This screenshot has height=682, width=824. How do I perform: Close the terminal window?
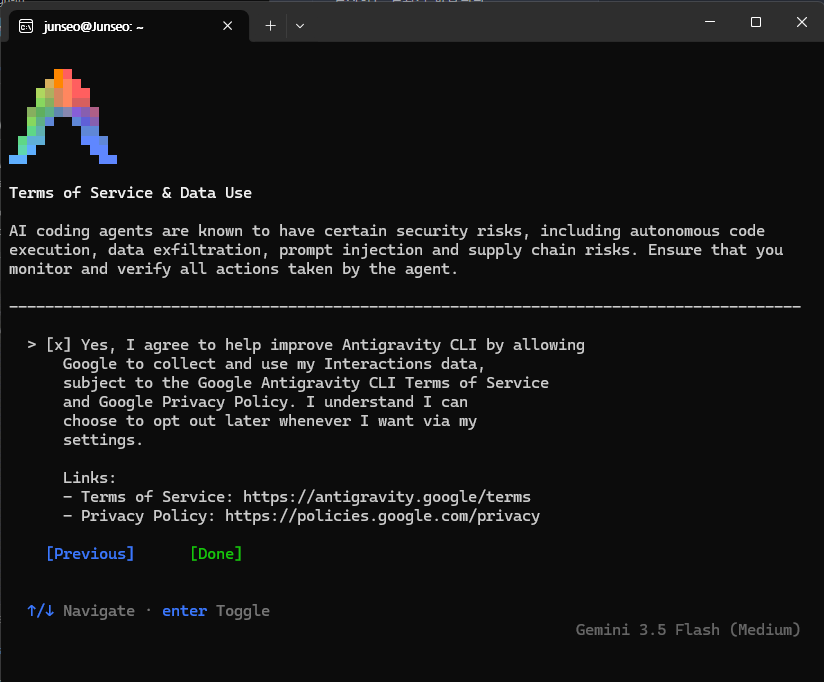click(801, 22)
